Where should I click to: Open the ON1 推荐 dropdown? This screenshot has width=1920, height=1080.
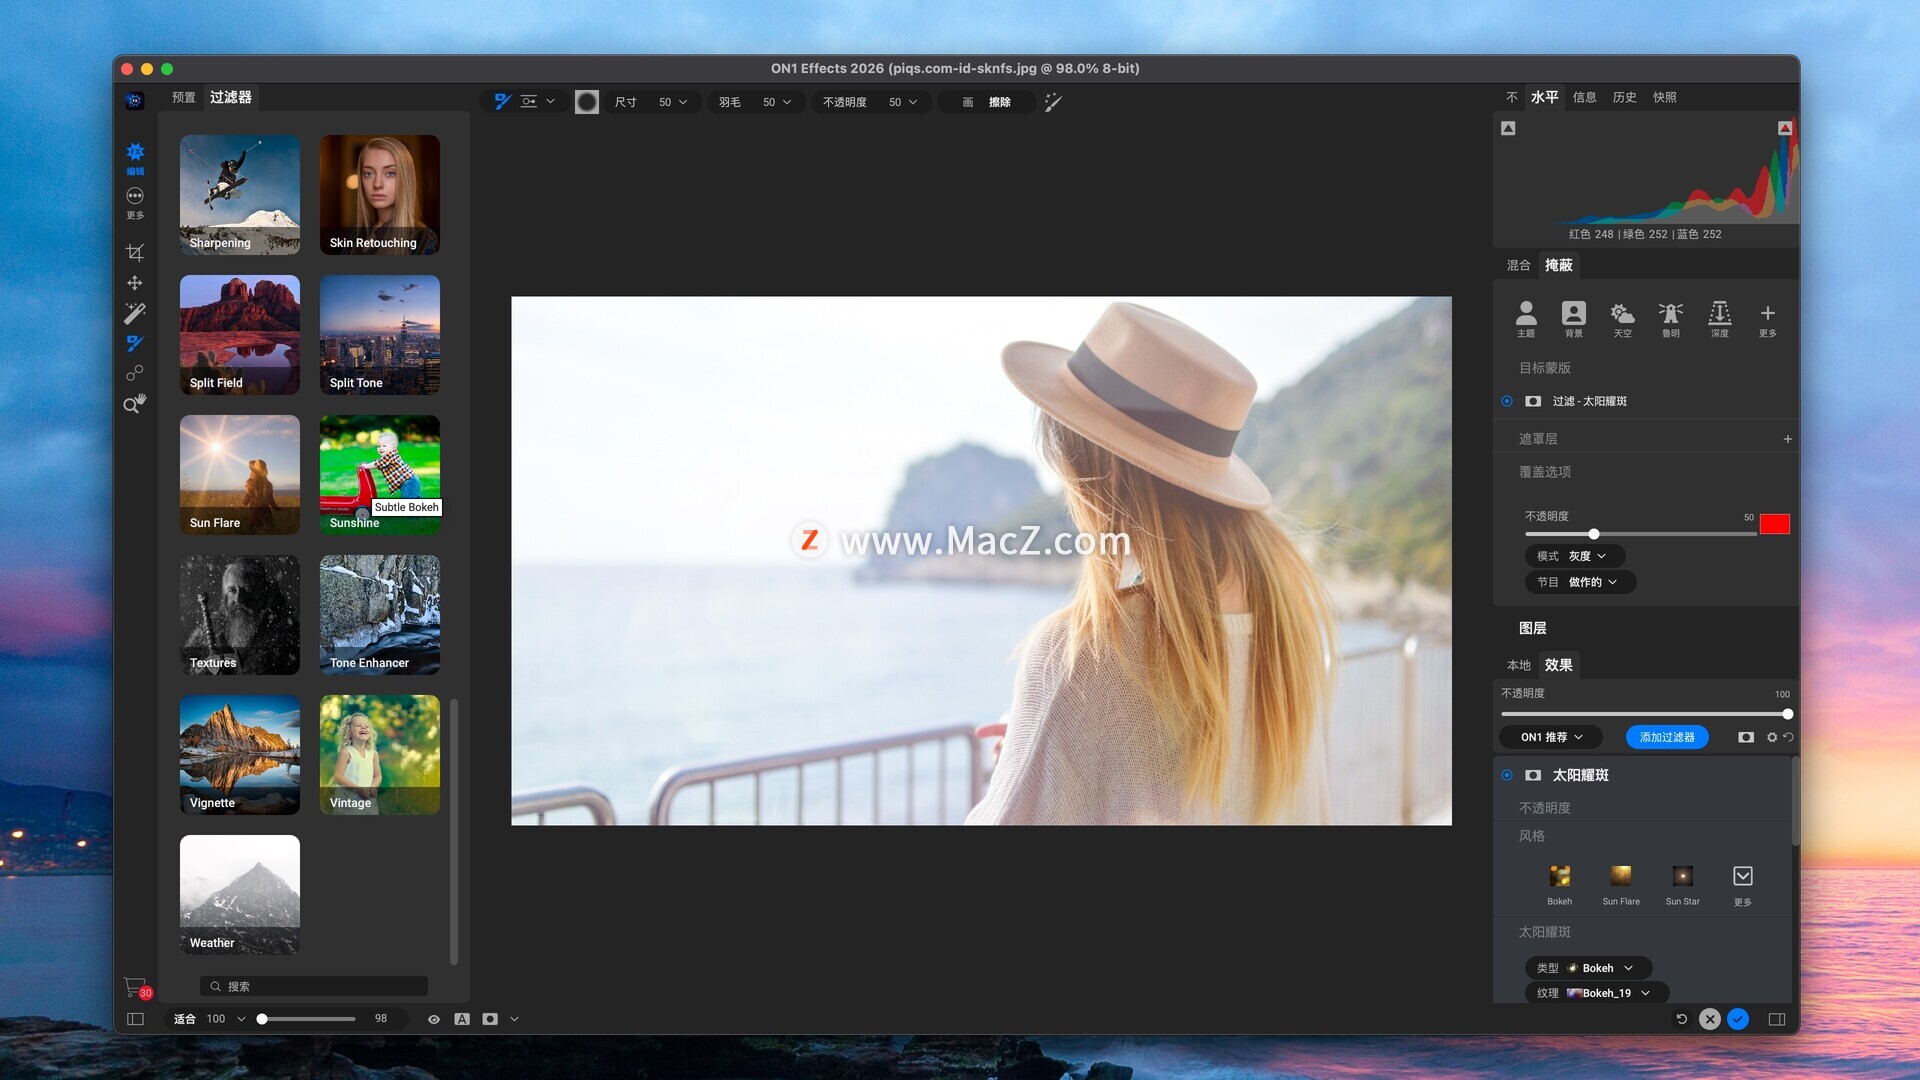[1551, 737]
